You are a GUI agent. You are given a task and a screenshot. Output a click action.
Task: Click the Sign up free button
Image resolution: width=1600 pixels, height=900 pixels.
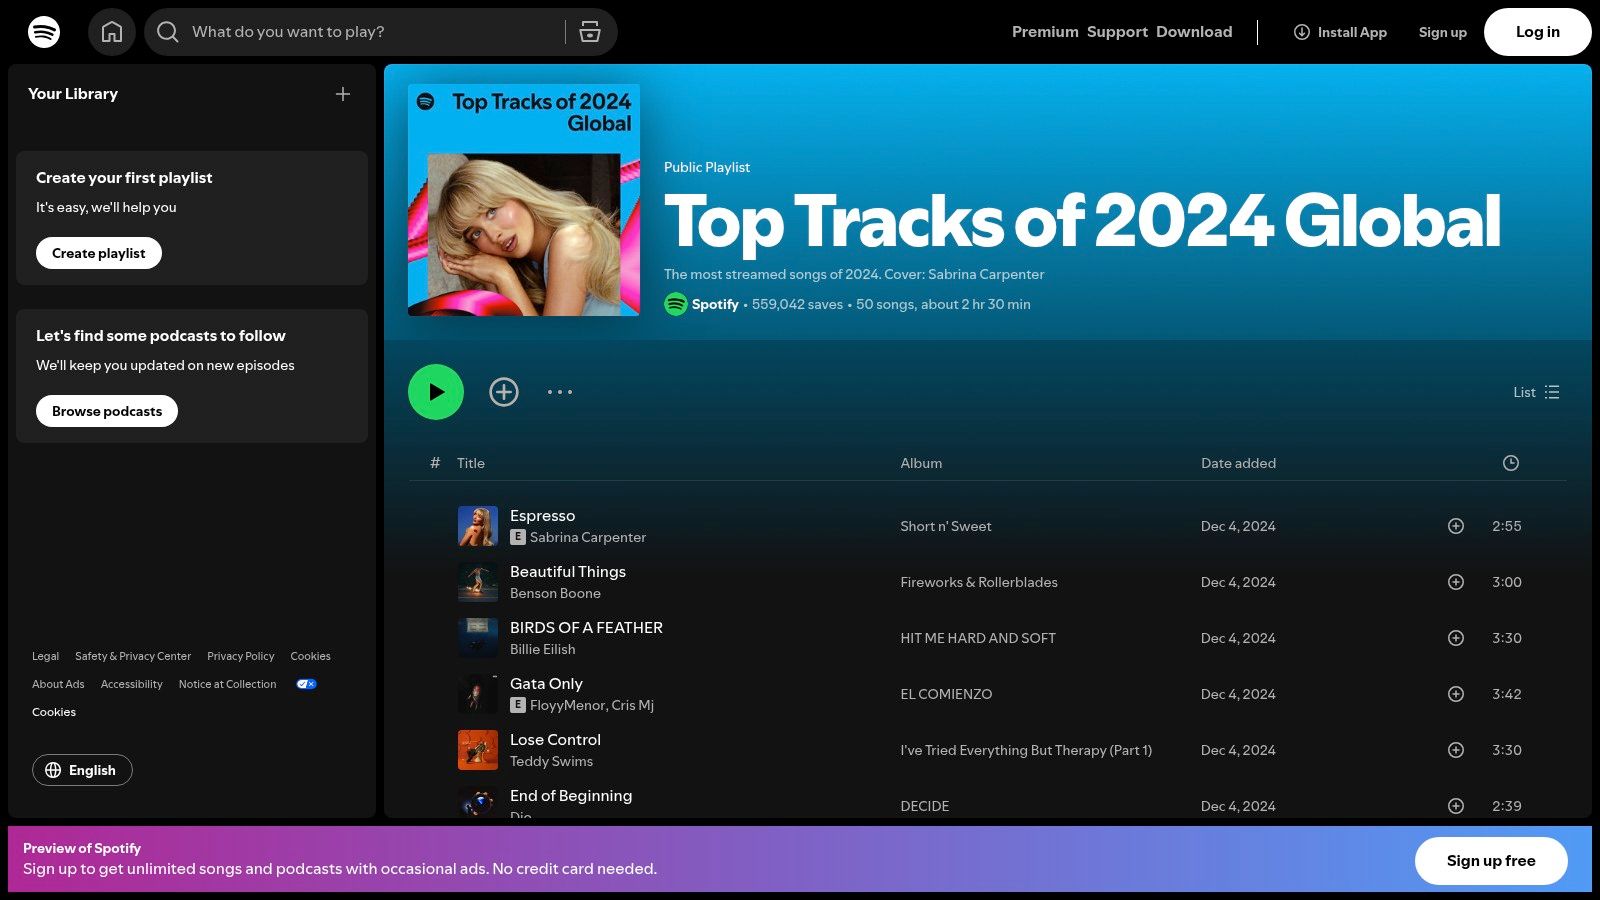point(1491,861)
